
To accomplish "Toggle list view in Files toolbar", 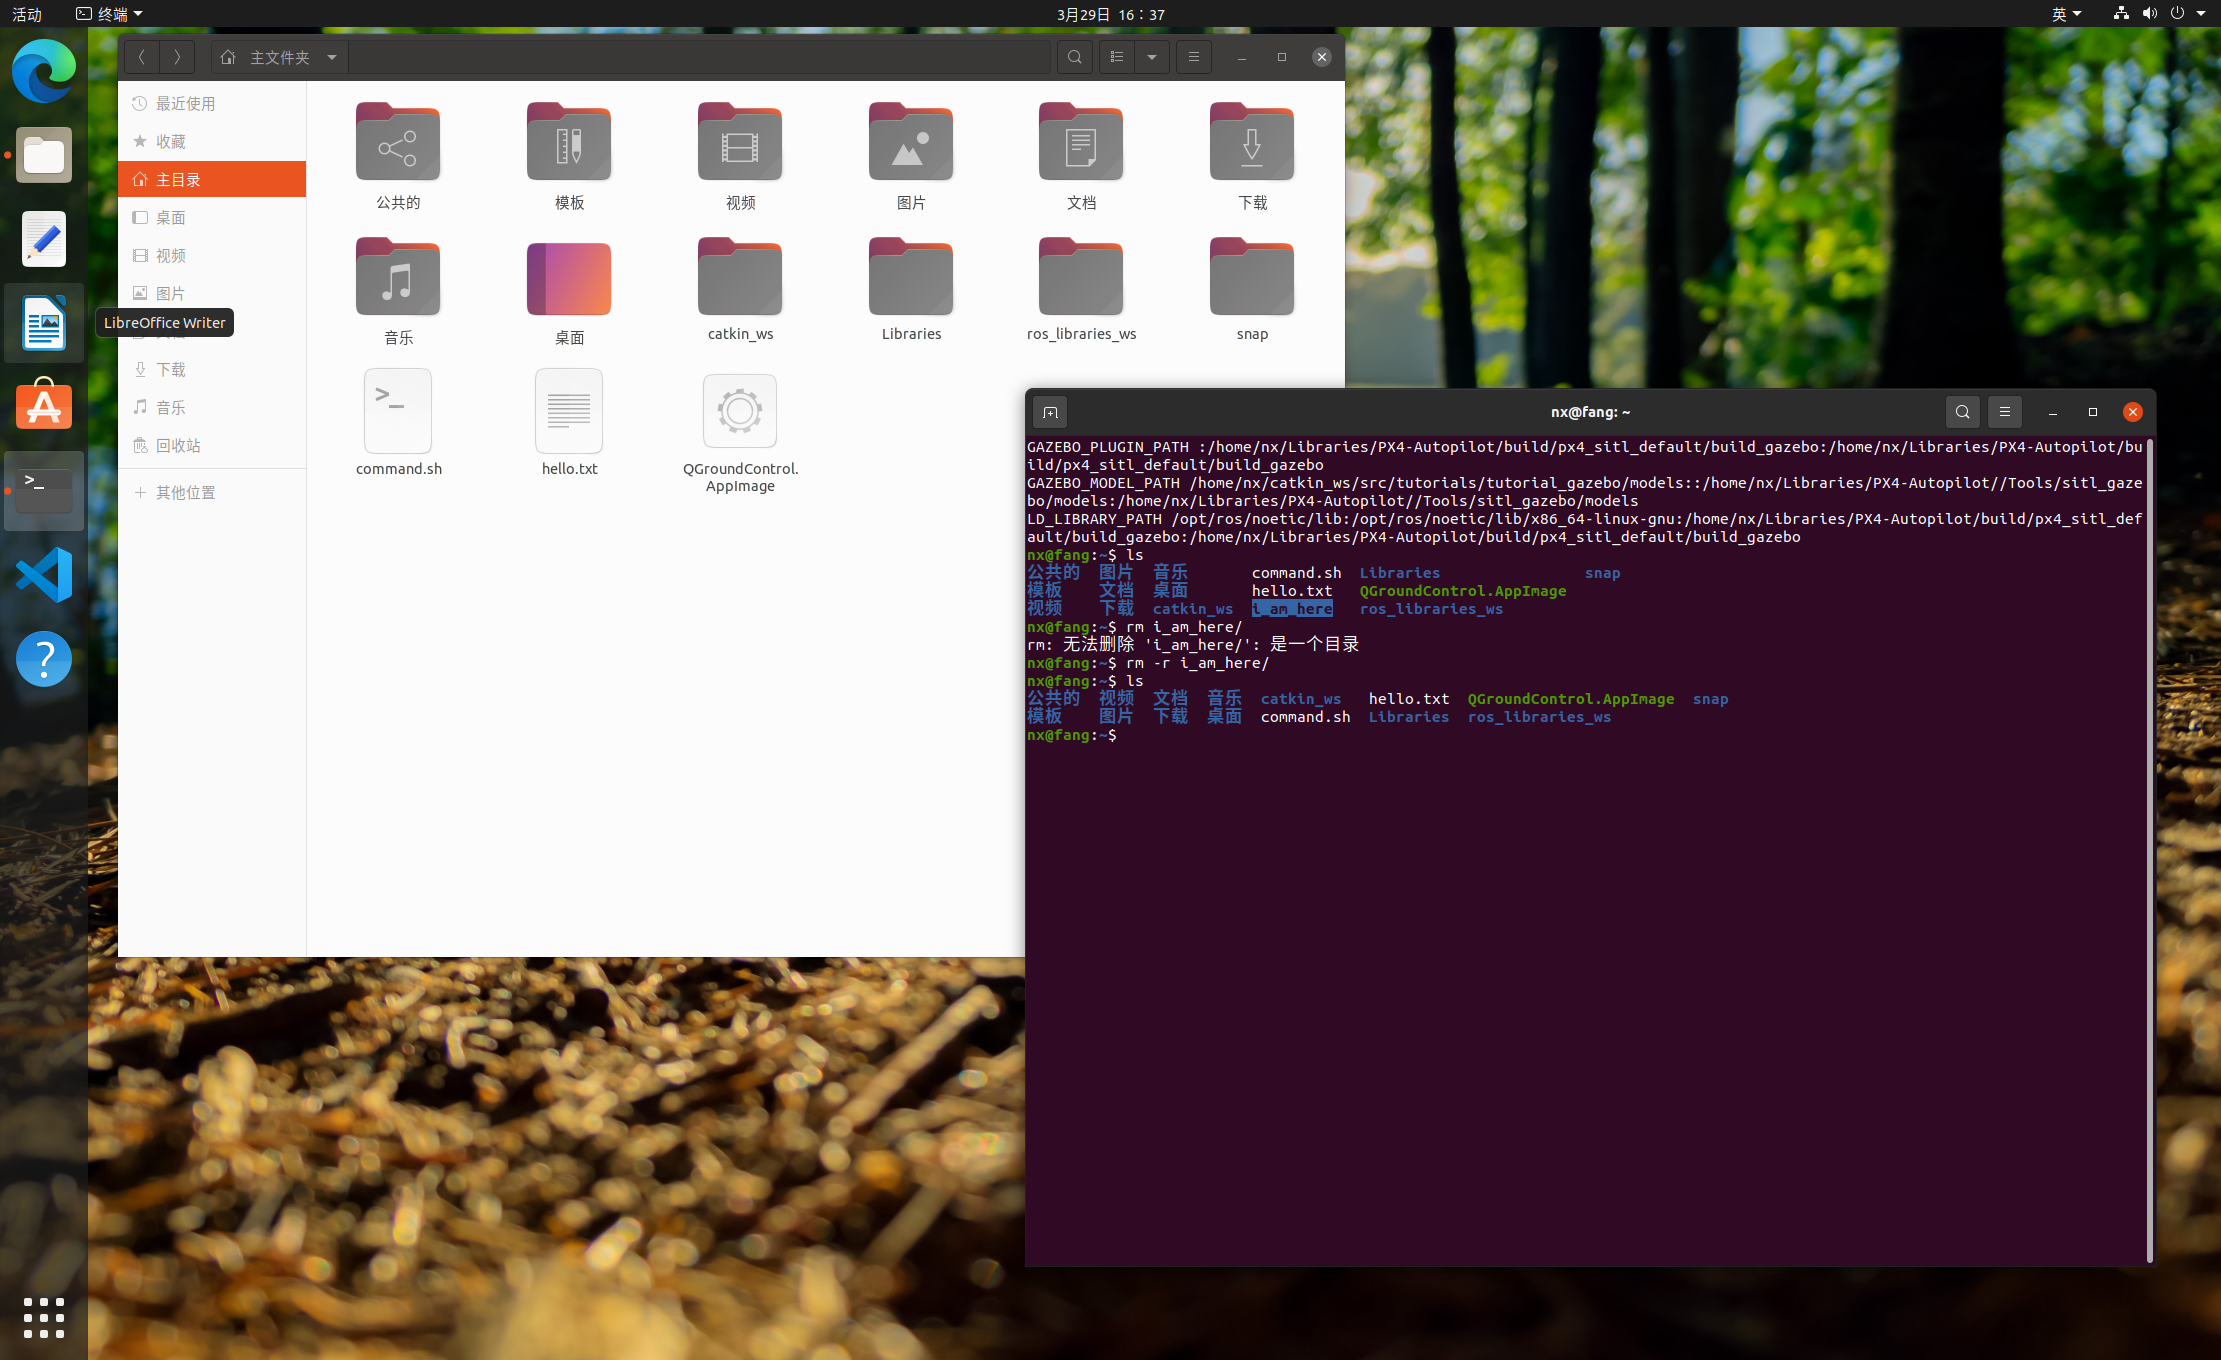I will [x=1117, y=57].
